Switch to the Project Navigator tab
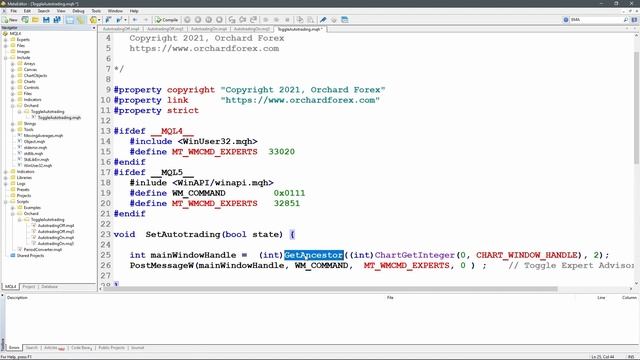This screenshot has height=360, width=640. 29,287
